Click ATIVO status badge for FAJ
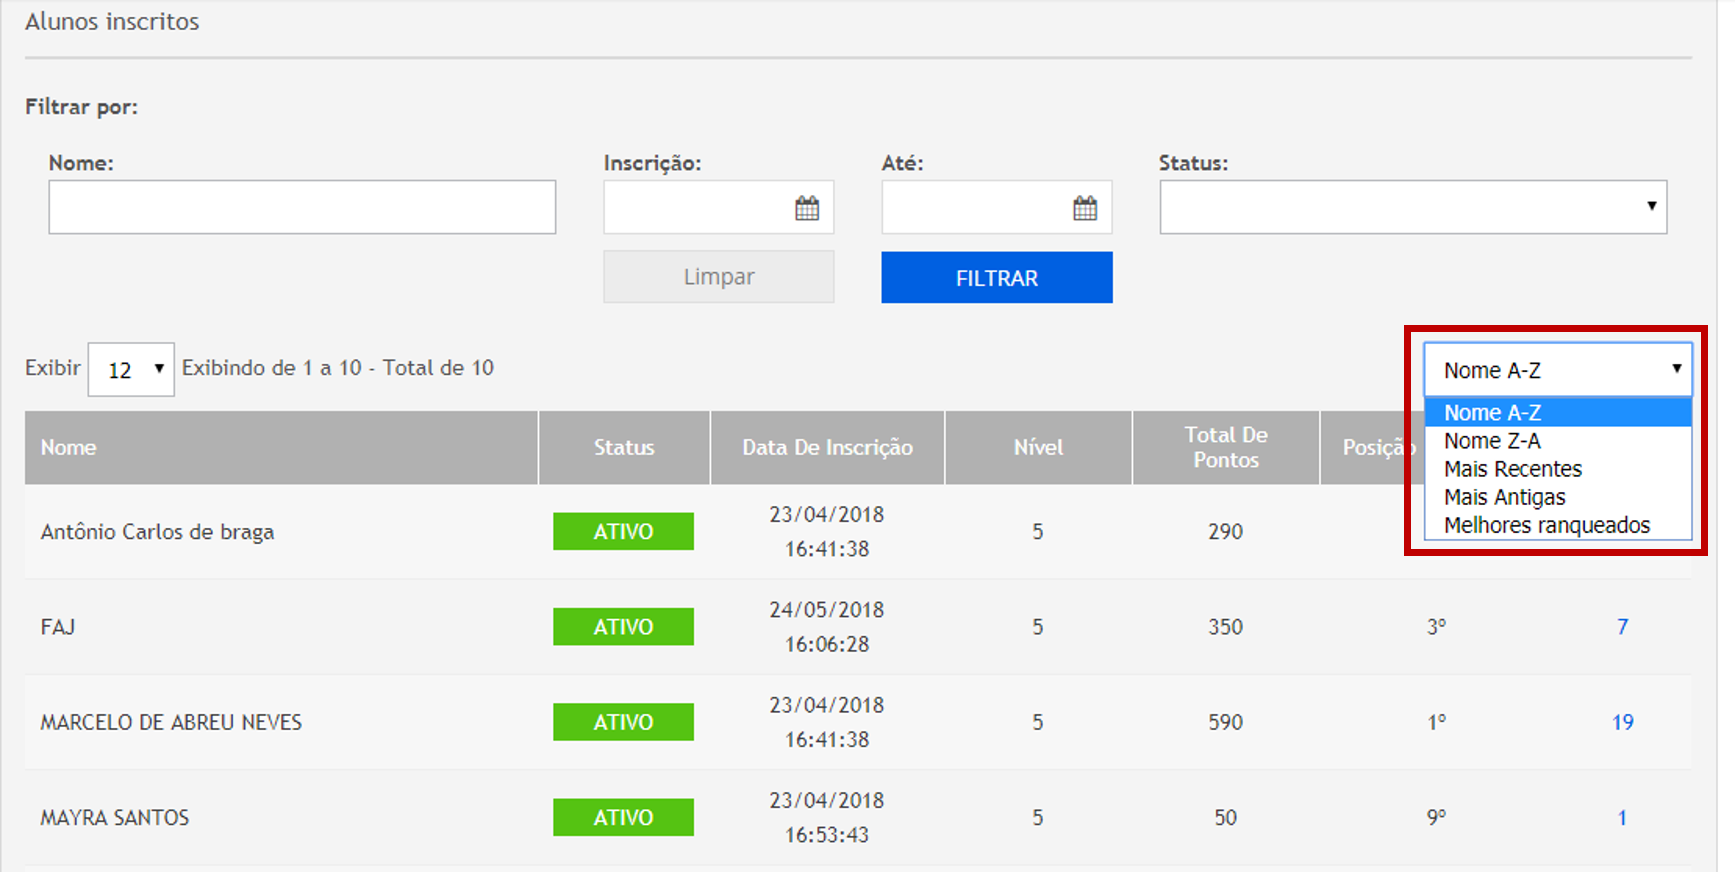The image size is (1735, 872). [x=623, y=627]
